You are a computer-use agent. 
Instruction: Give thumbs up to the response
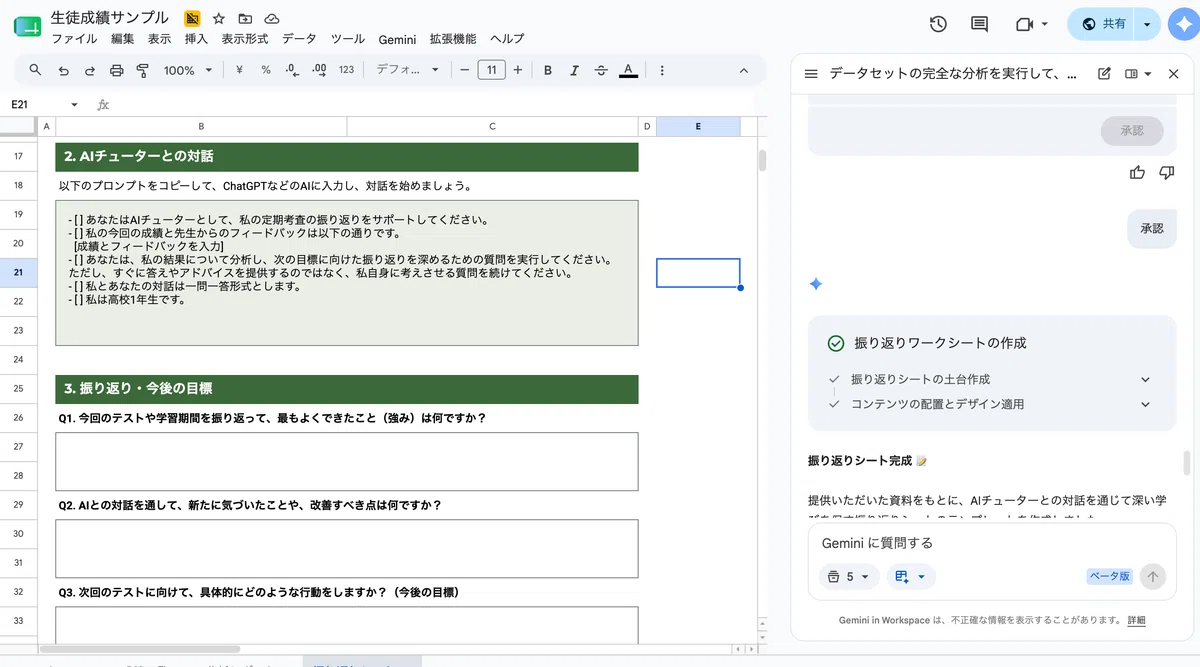(x=1137, y=173)
